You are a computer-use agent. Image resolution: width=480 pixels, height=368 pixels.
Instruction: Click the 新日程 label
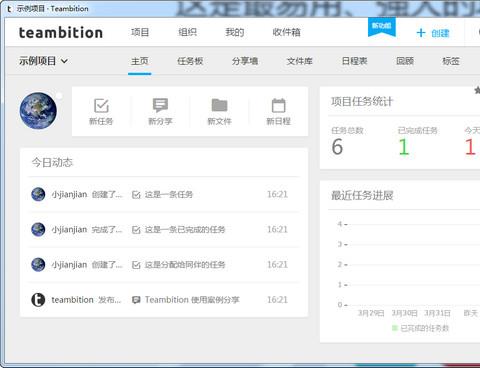279,121
